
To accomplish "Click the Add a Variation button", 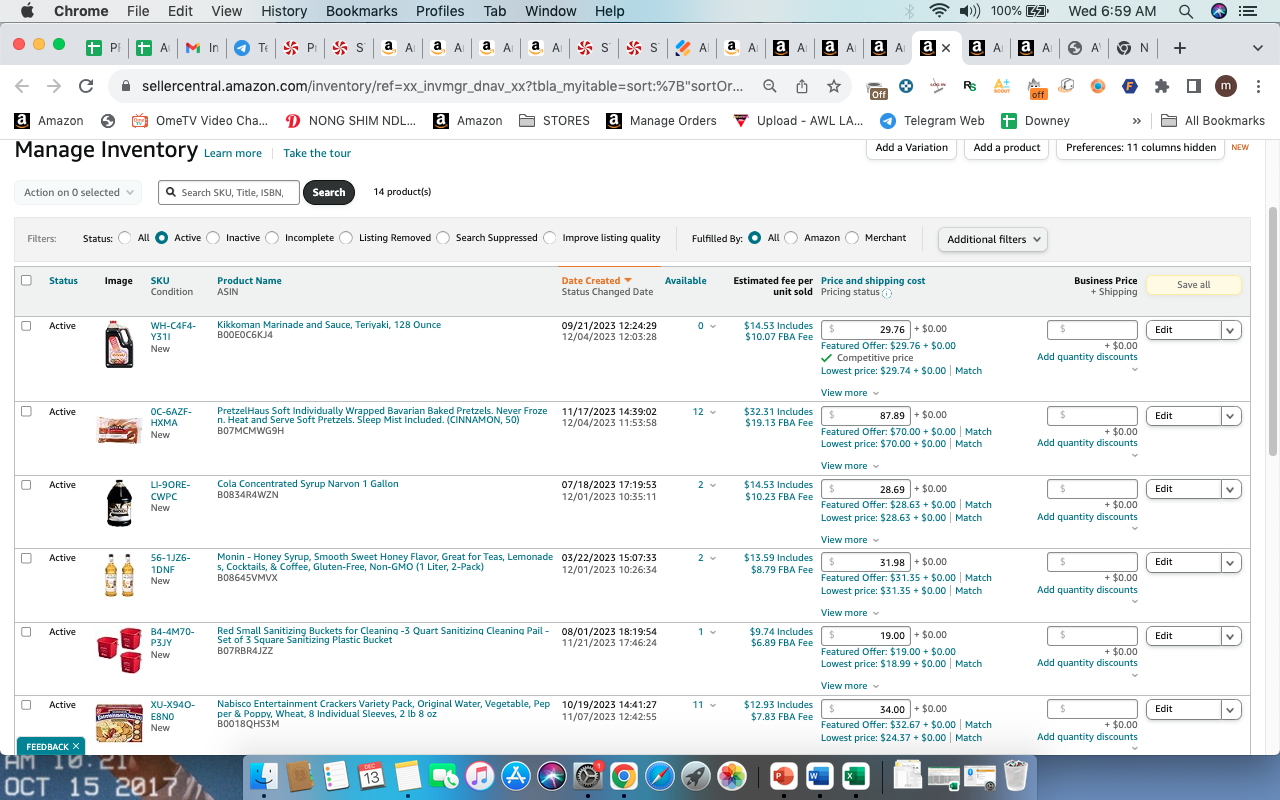I will [912, 148].
